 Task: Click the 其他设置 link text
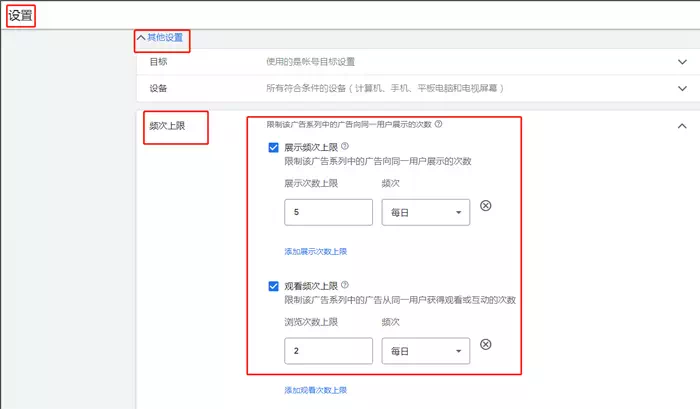pyautogui.click(x=166, y=38)
